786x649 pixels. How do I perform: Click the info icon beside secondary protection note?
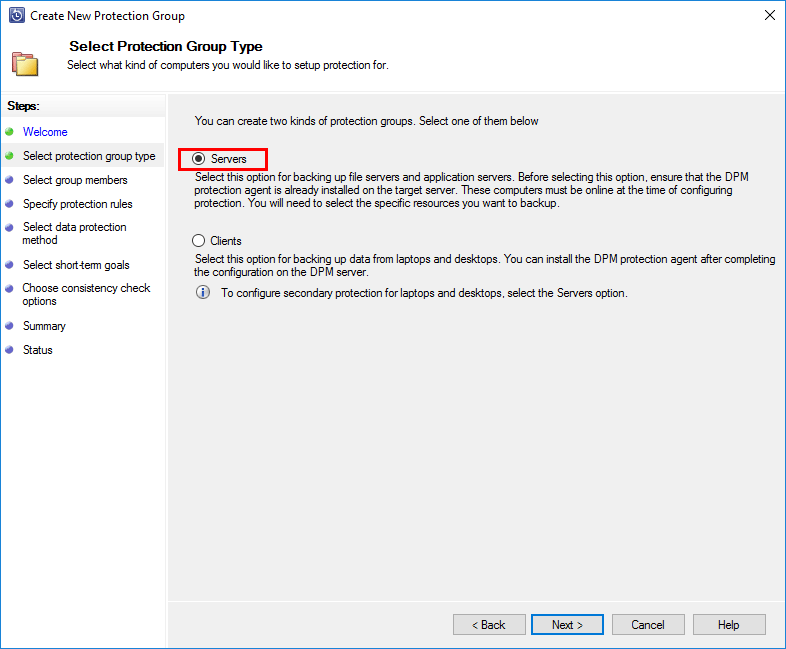pyautogui.click(x=203, y=292)
